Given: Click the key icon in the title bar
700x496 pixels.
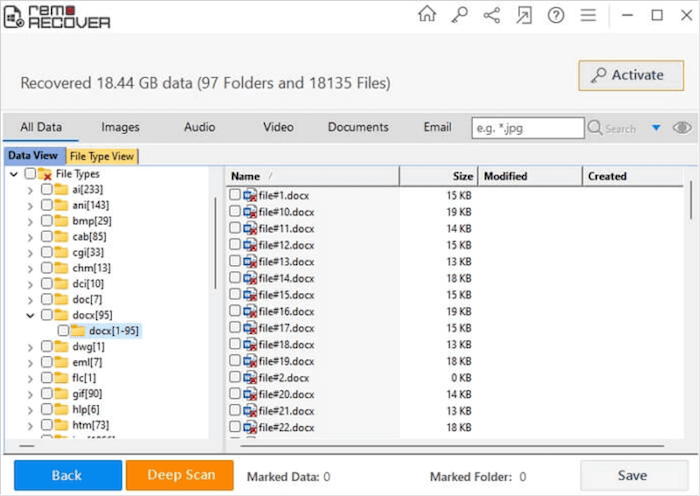Looking at the screenshot, I should coord(459,15).
